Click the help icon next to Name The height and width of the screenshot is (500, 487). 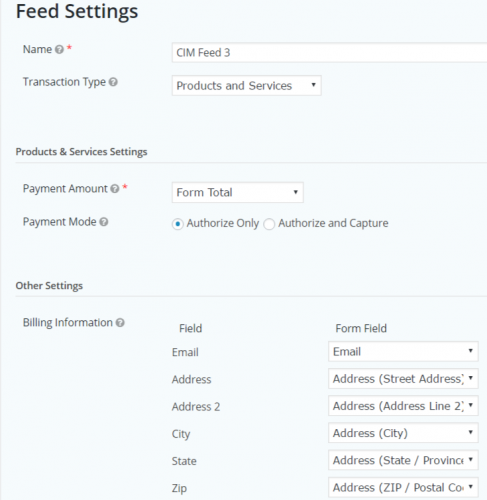59,50
